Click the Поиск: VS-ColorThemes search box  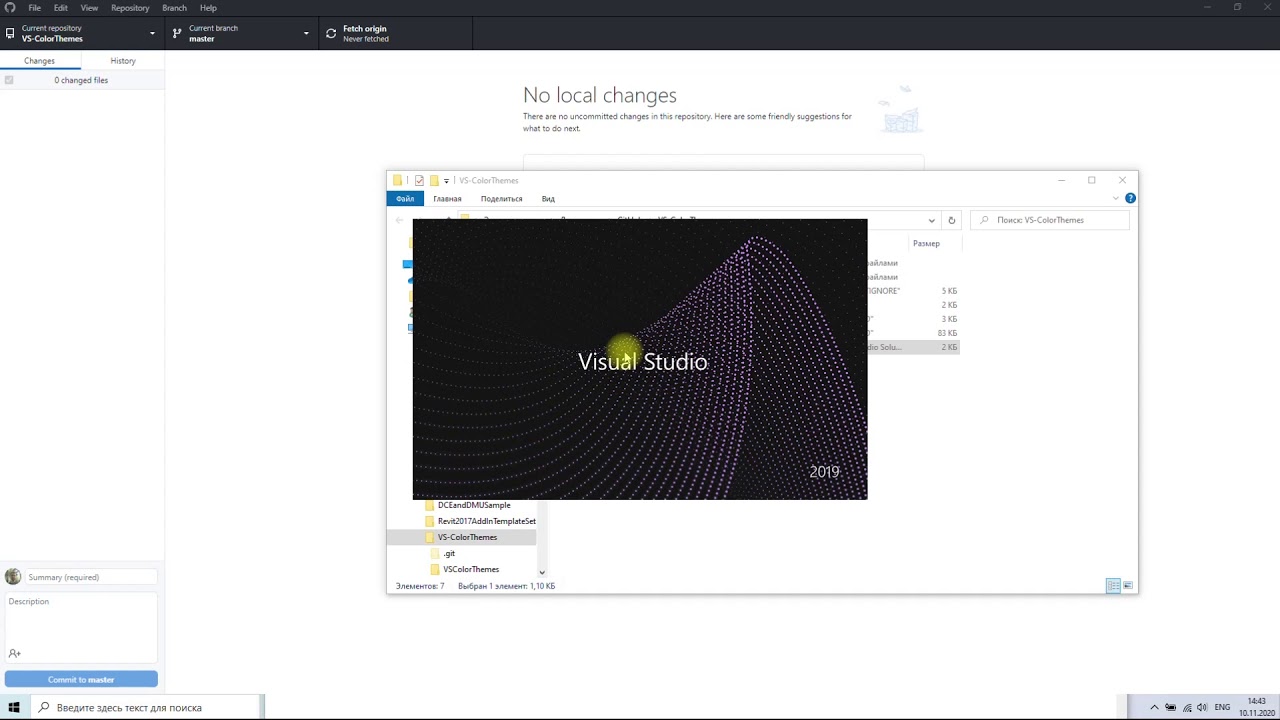click(1050, 220)
